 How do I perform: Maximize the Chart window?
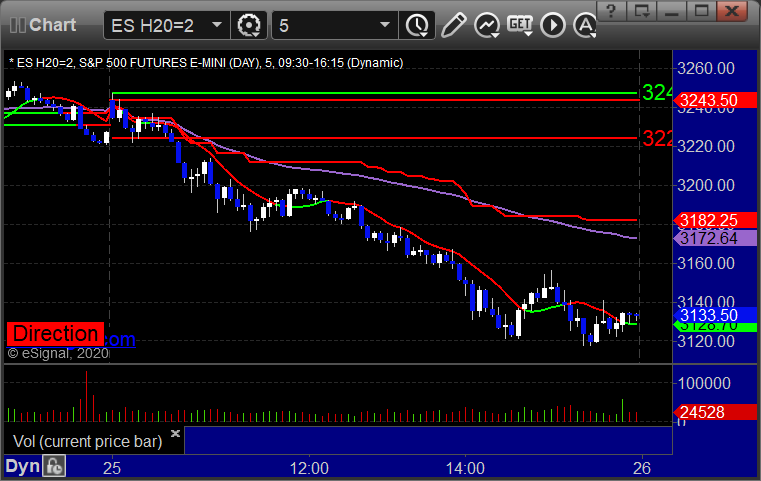pyautogui.click(x=702, y=11)
